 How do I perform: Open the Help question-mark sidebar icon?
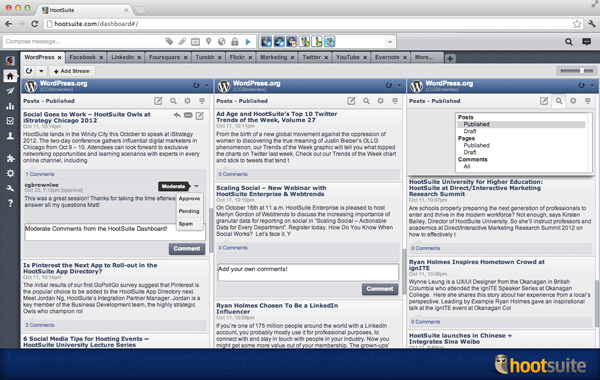(10, 203)
